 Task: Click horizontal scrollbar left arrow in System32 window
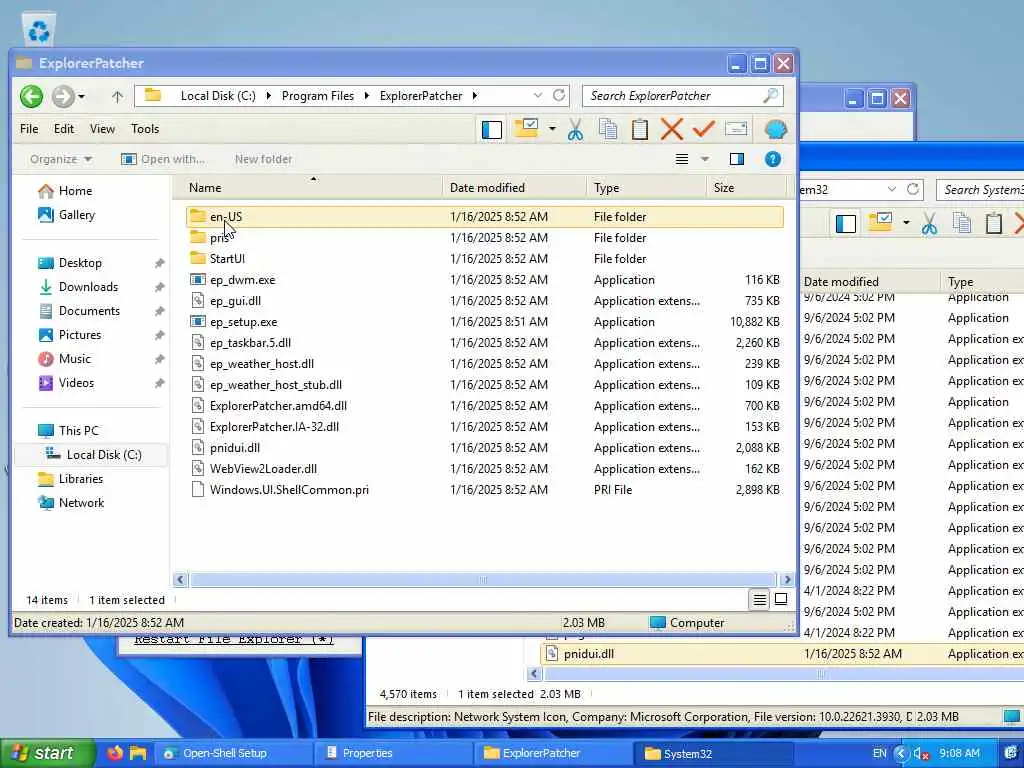tap(534, 673)
